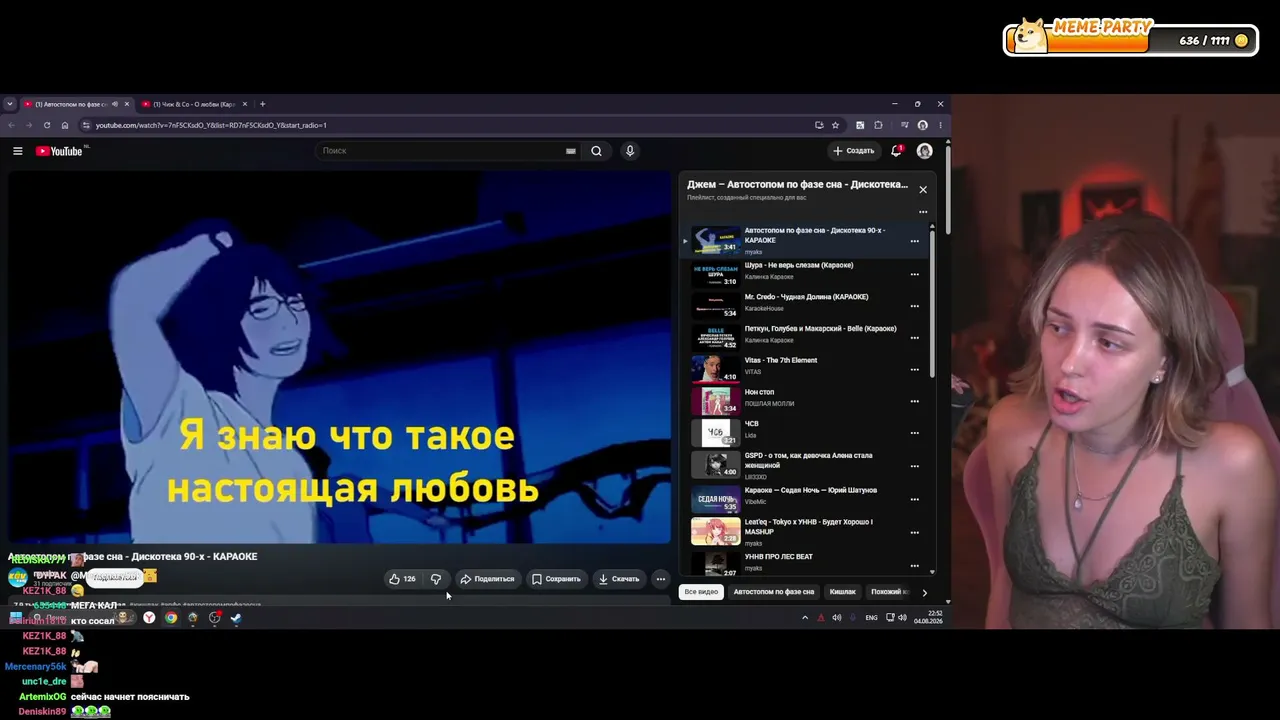Viewport: 1280px width, 720px height.
Task: Open clock and date in taskbar
Action: point(927,618)
